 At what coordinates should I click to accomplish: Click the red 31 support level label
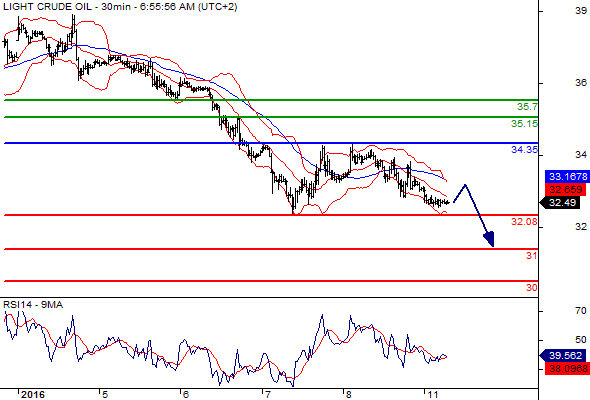[531, 256]
